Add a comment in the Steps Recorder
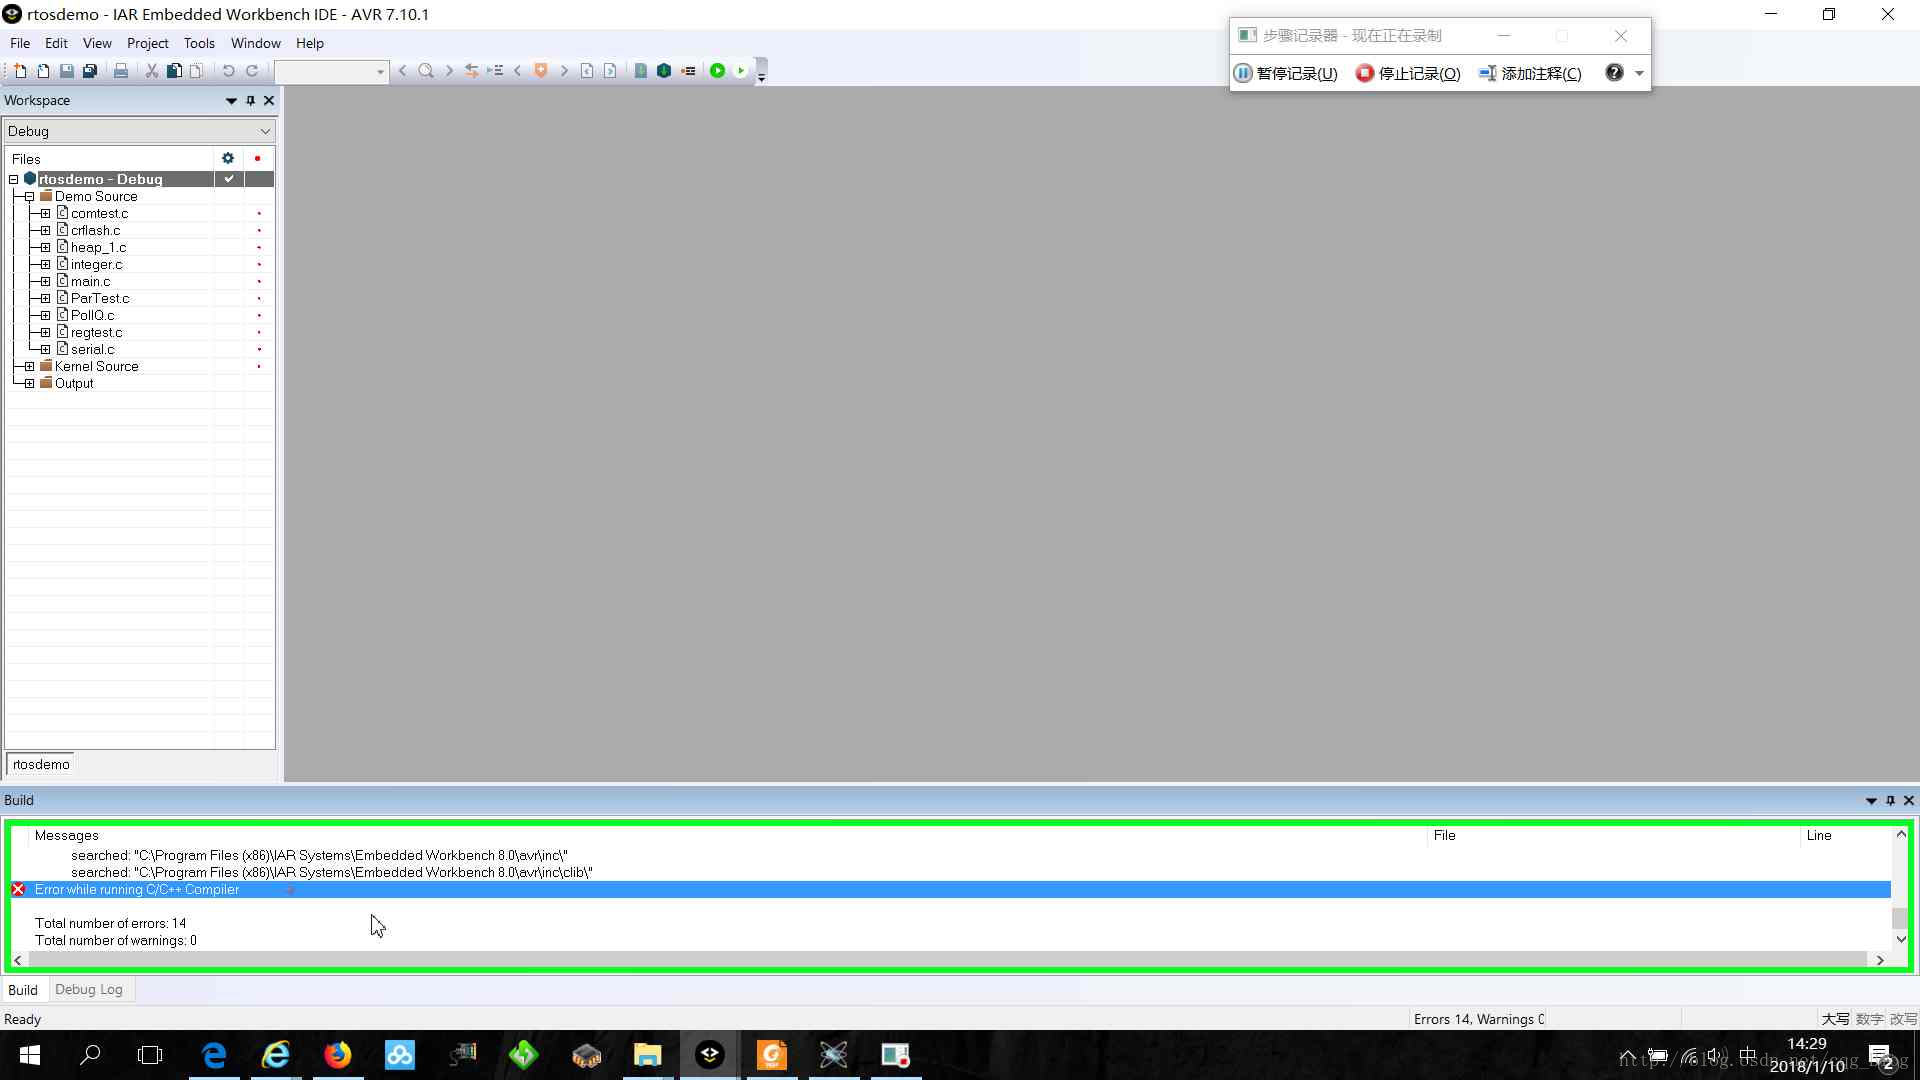This screenshot has width=1920, height=1080. [x=1531, y=73]
